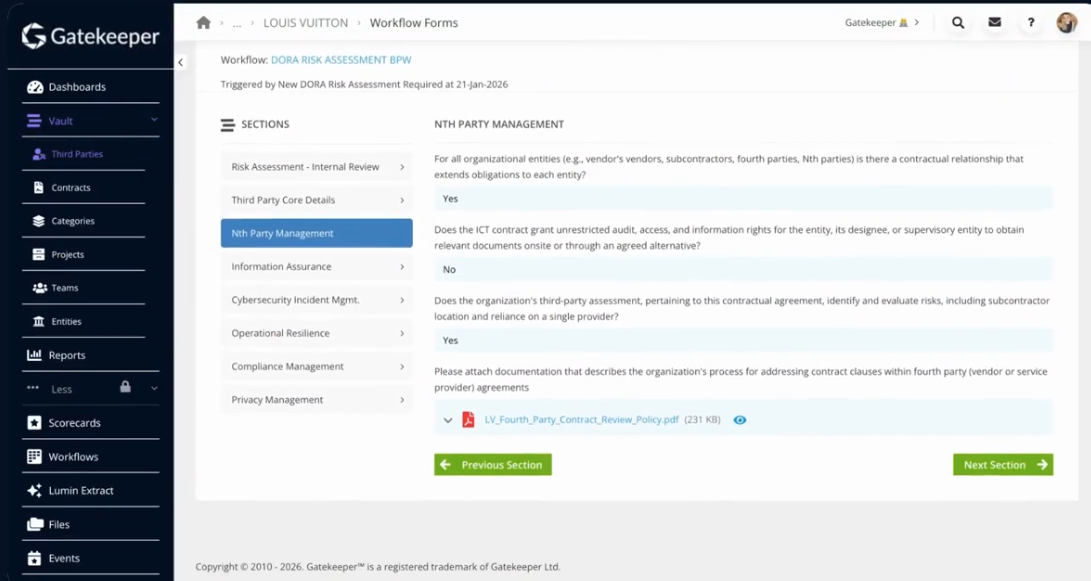Open Projects in sidebar
The width and height of the screenshot is (1091, 581).
click(x=67, y=255)
